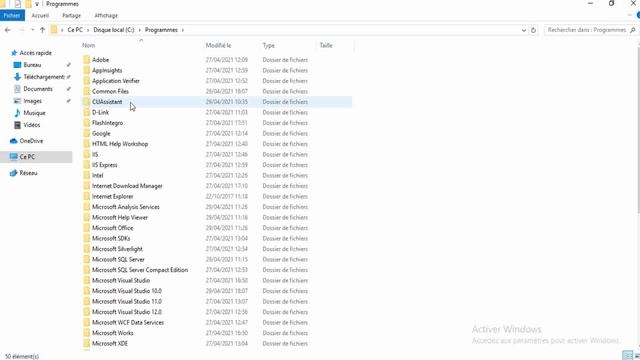Image resolution: width=640 pixels, height=360 pixels.
Task: Select the D-Link folder icon
Action: coord(87,112)
